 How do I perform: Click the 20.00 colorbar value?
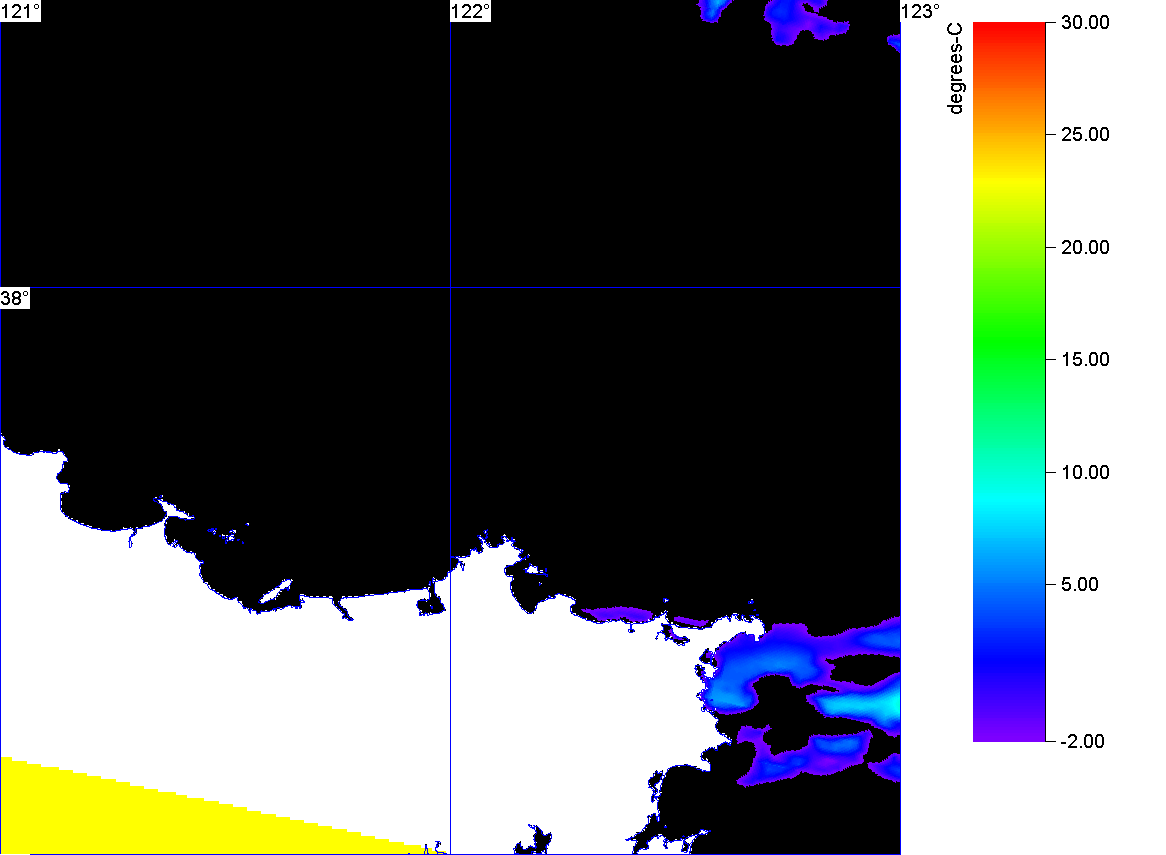click(x=1085, y=248)
